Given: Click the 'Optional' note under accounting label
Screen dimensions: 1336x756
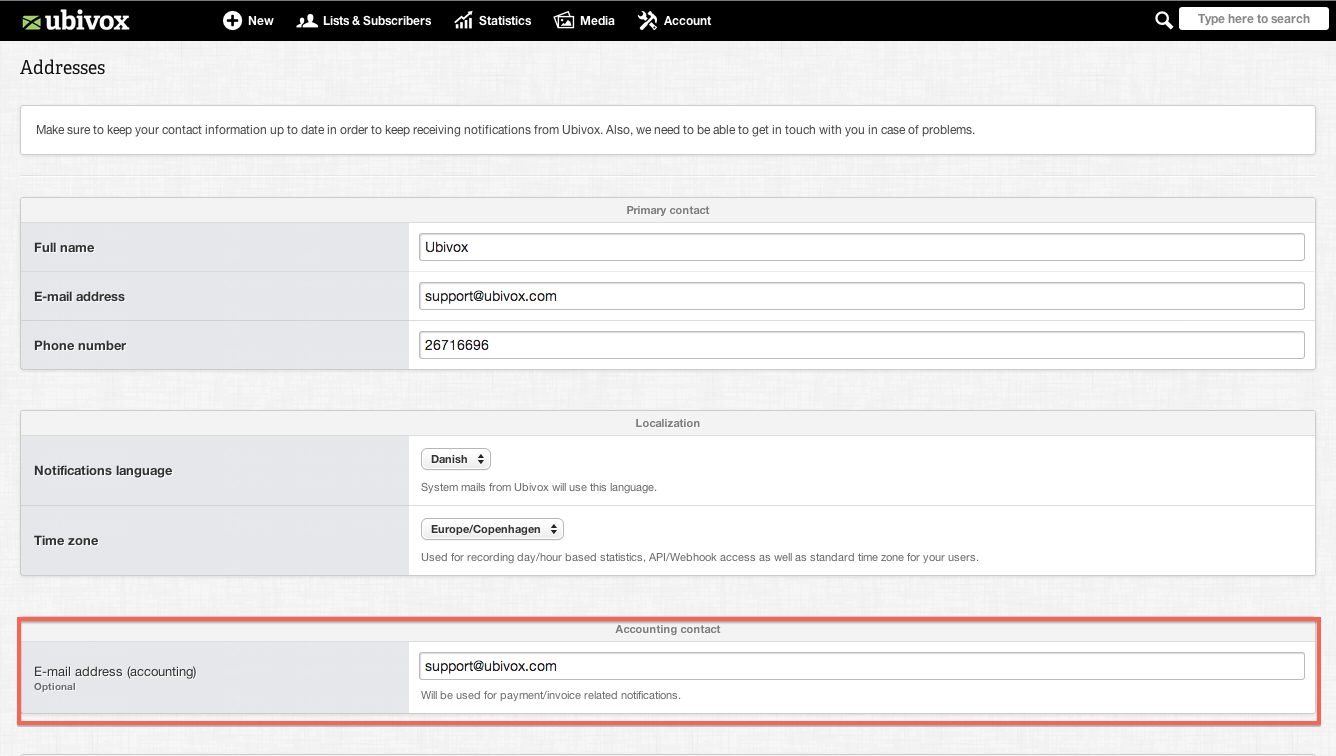Looking at the screenshot, I should tap(55, 687).
